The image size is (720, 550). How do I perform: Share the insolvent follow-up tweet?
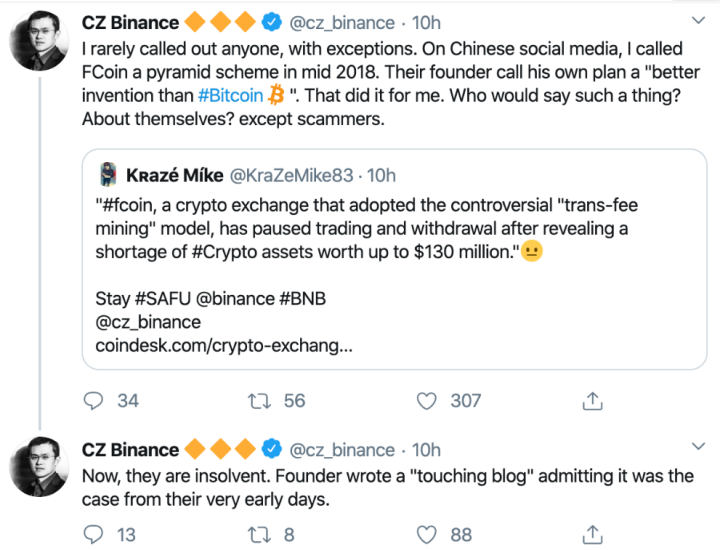pyautogui.click(x=592, y=535)
